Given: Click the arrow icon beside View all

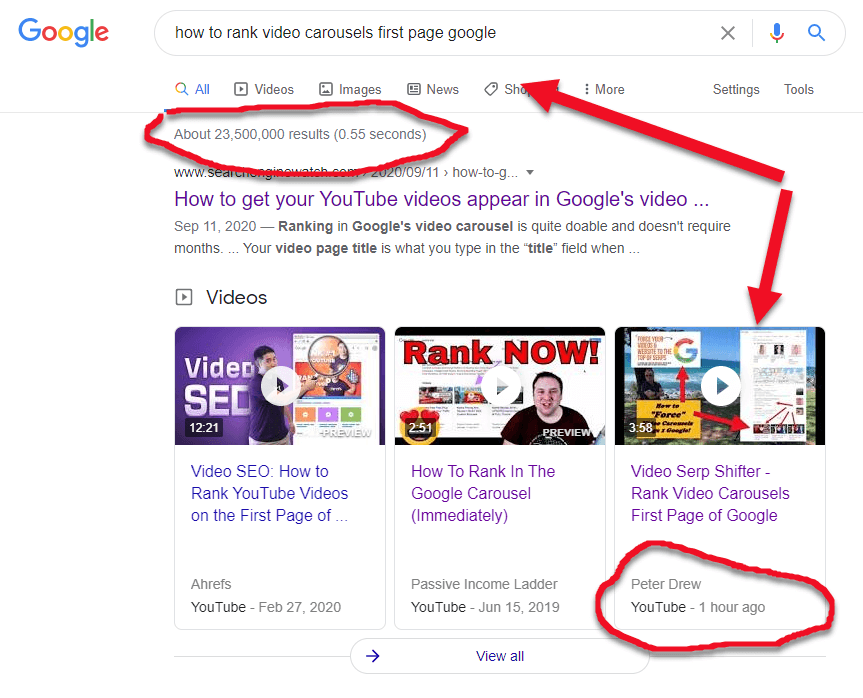Looking at the screenshot, I should point(373,656).
